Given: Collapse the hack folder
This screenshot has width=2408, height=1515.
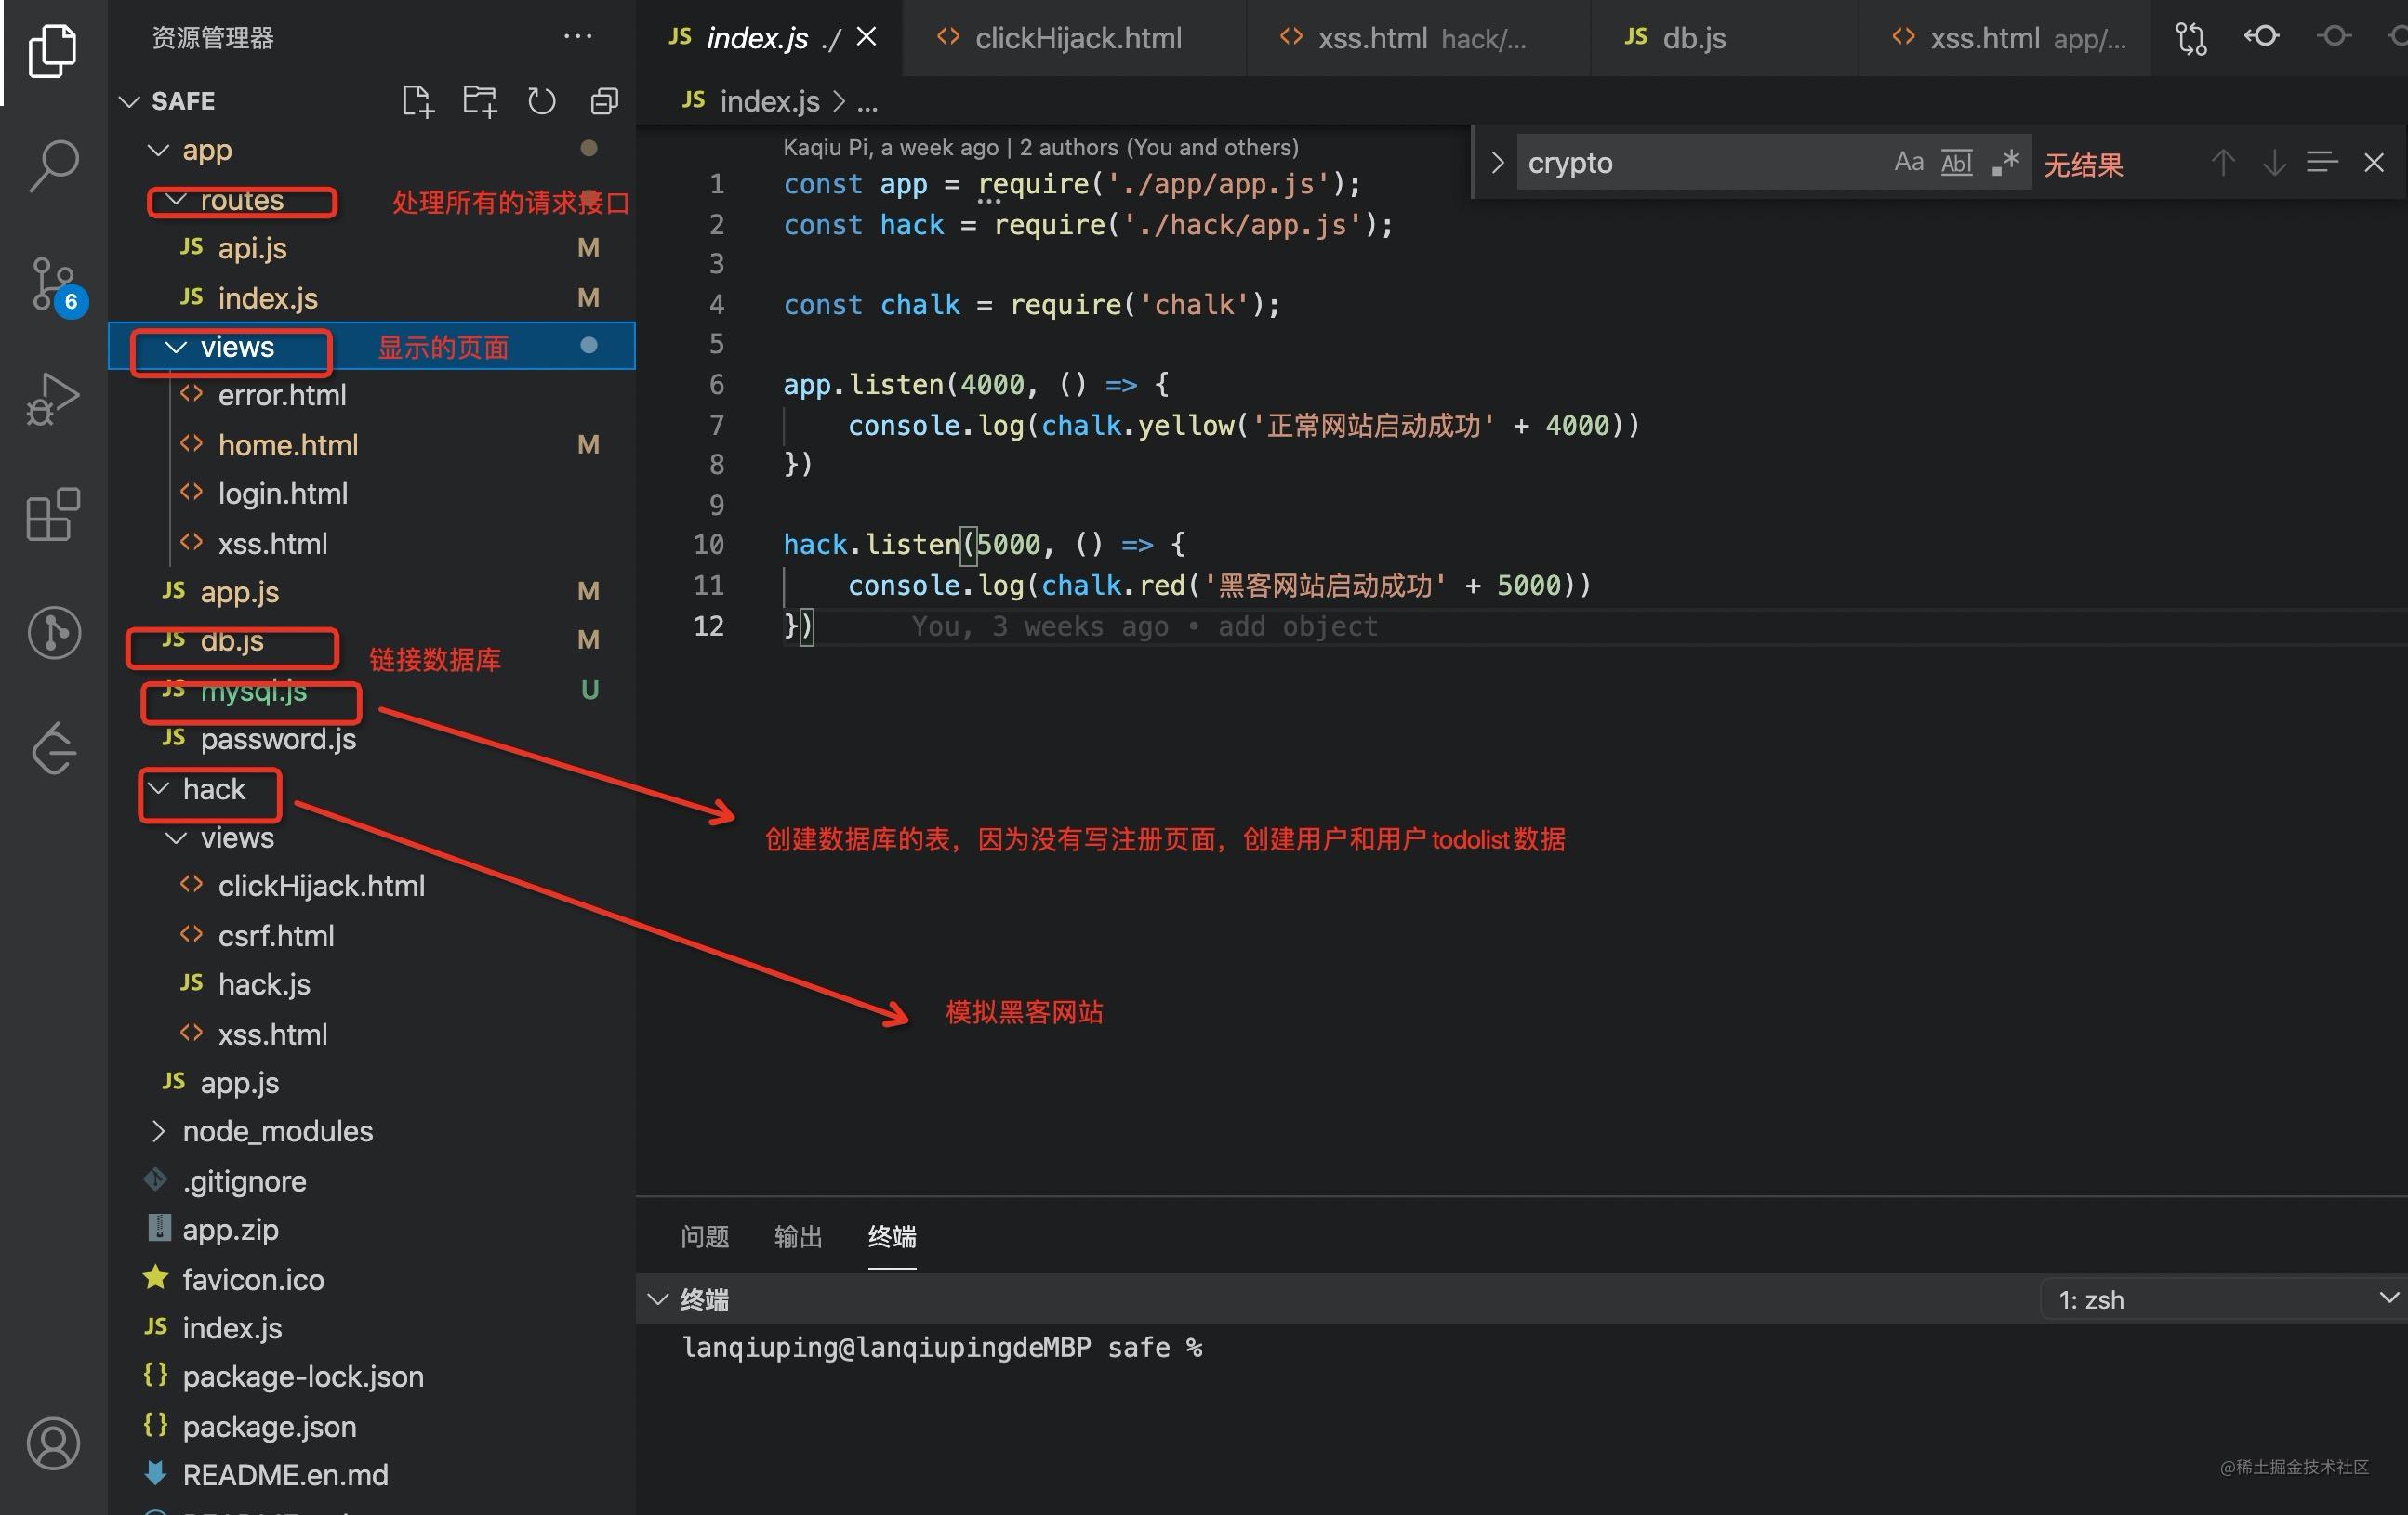Looking at the screenshot, I should point(158,789).
